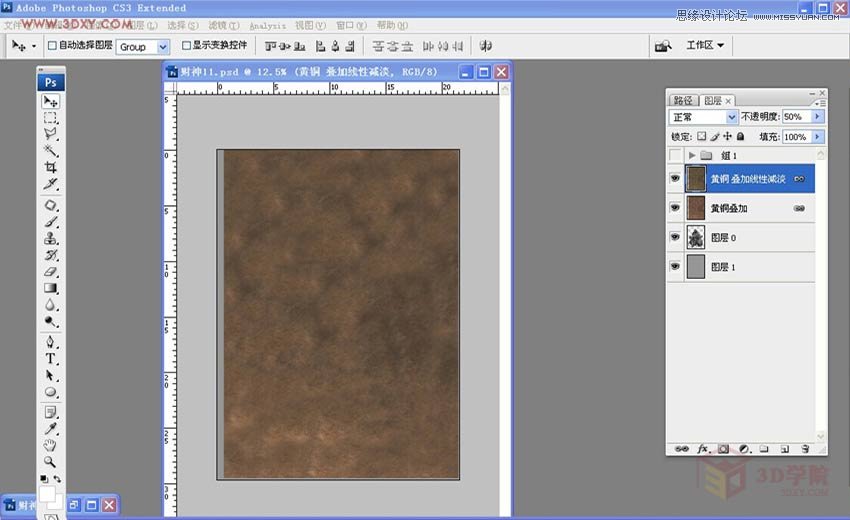The height and width of the screenshot is (520, 850).
Task: Toggle lock image pixels
Action: pyautogui.click(x=715, y=137)
